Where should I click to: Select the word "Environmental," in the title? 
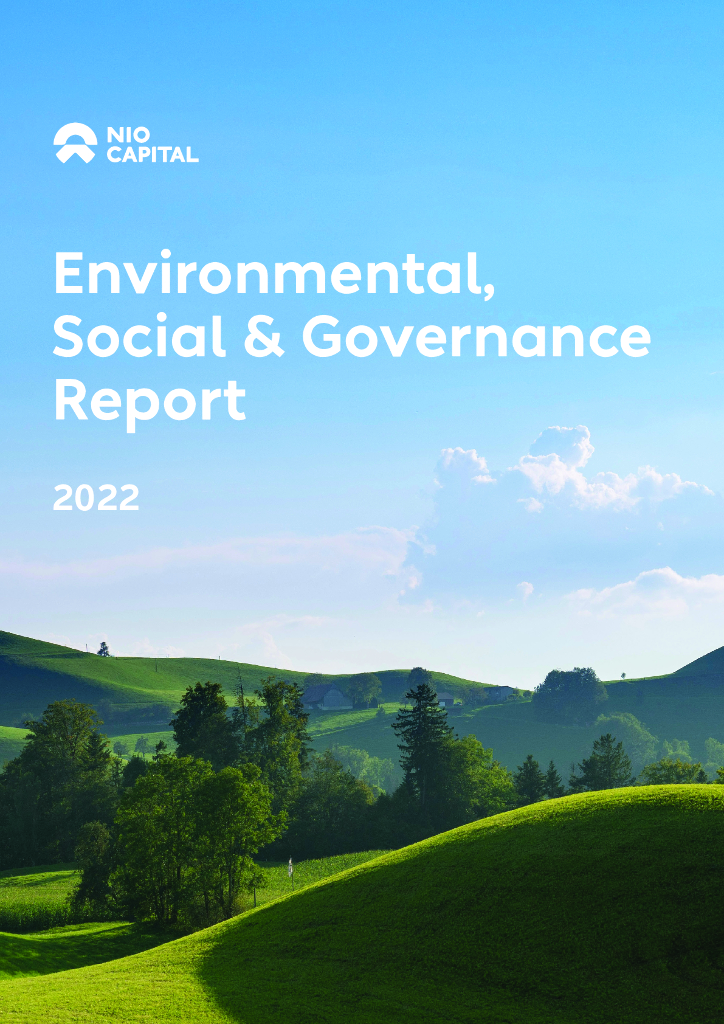[274, 274]
